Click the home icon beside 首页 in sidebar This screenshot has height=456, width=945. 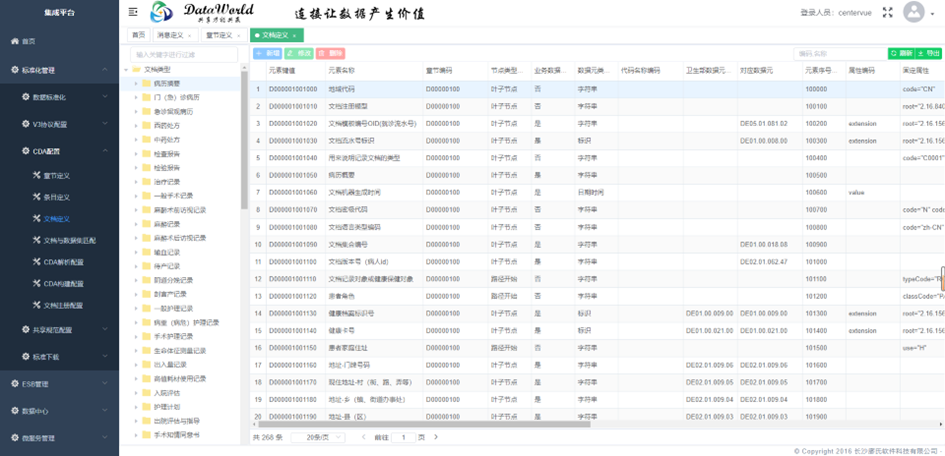tap(15, 42)
